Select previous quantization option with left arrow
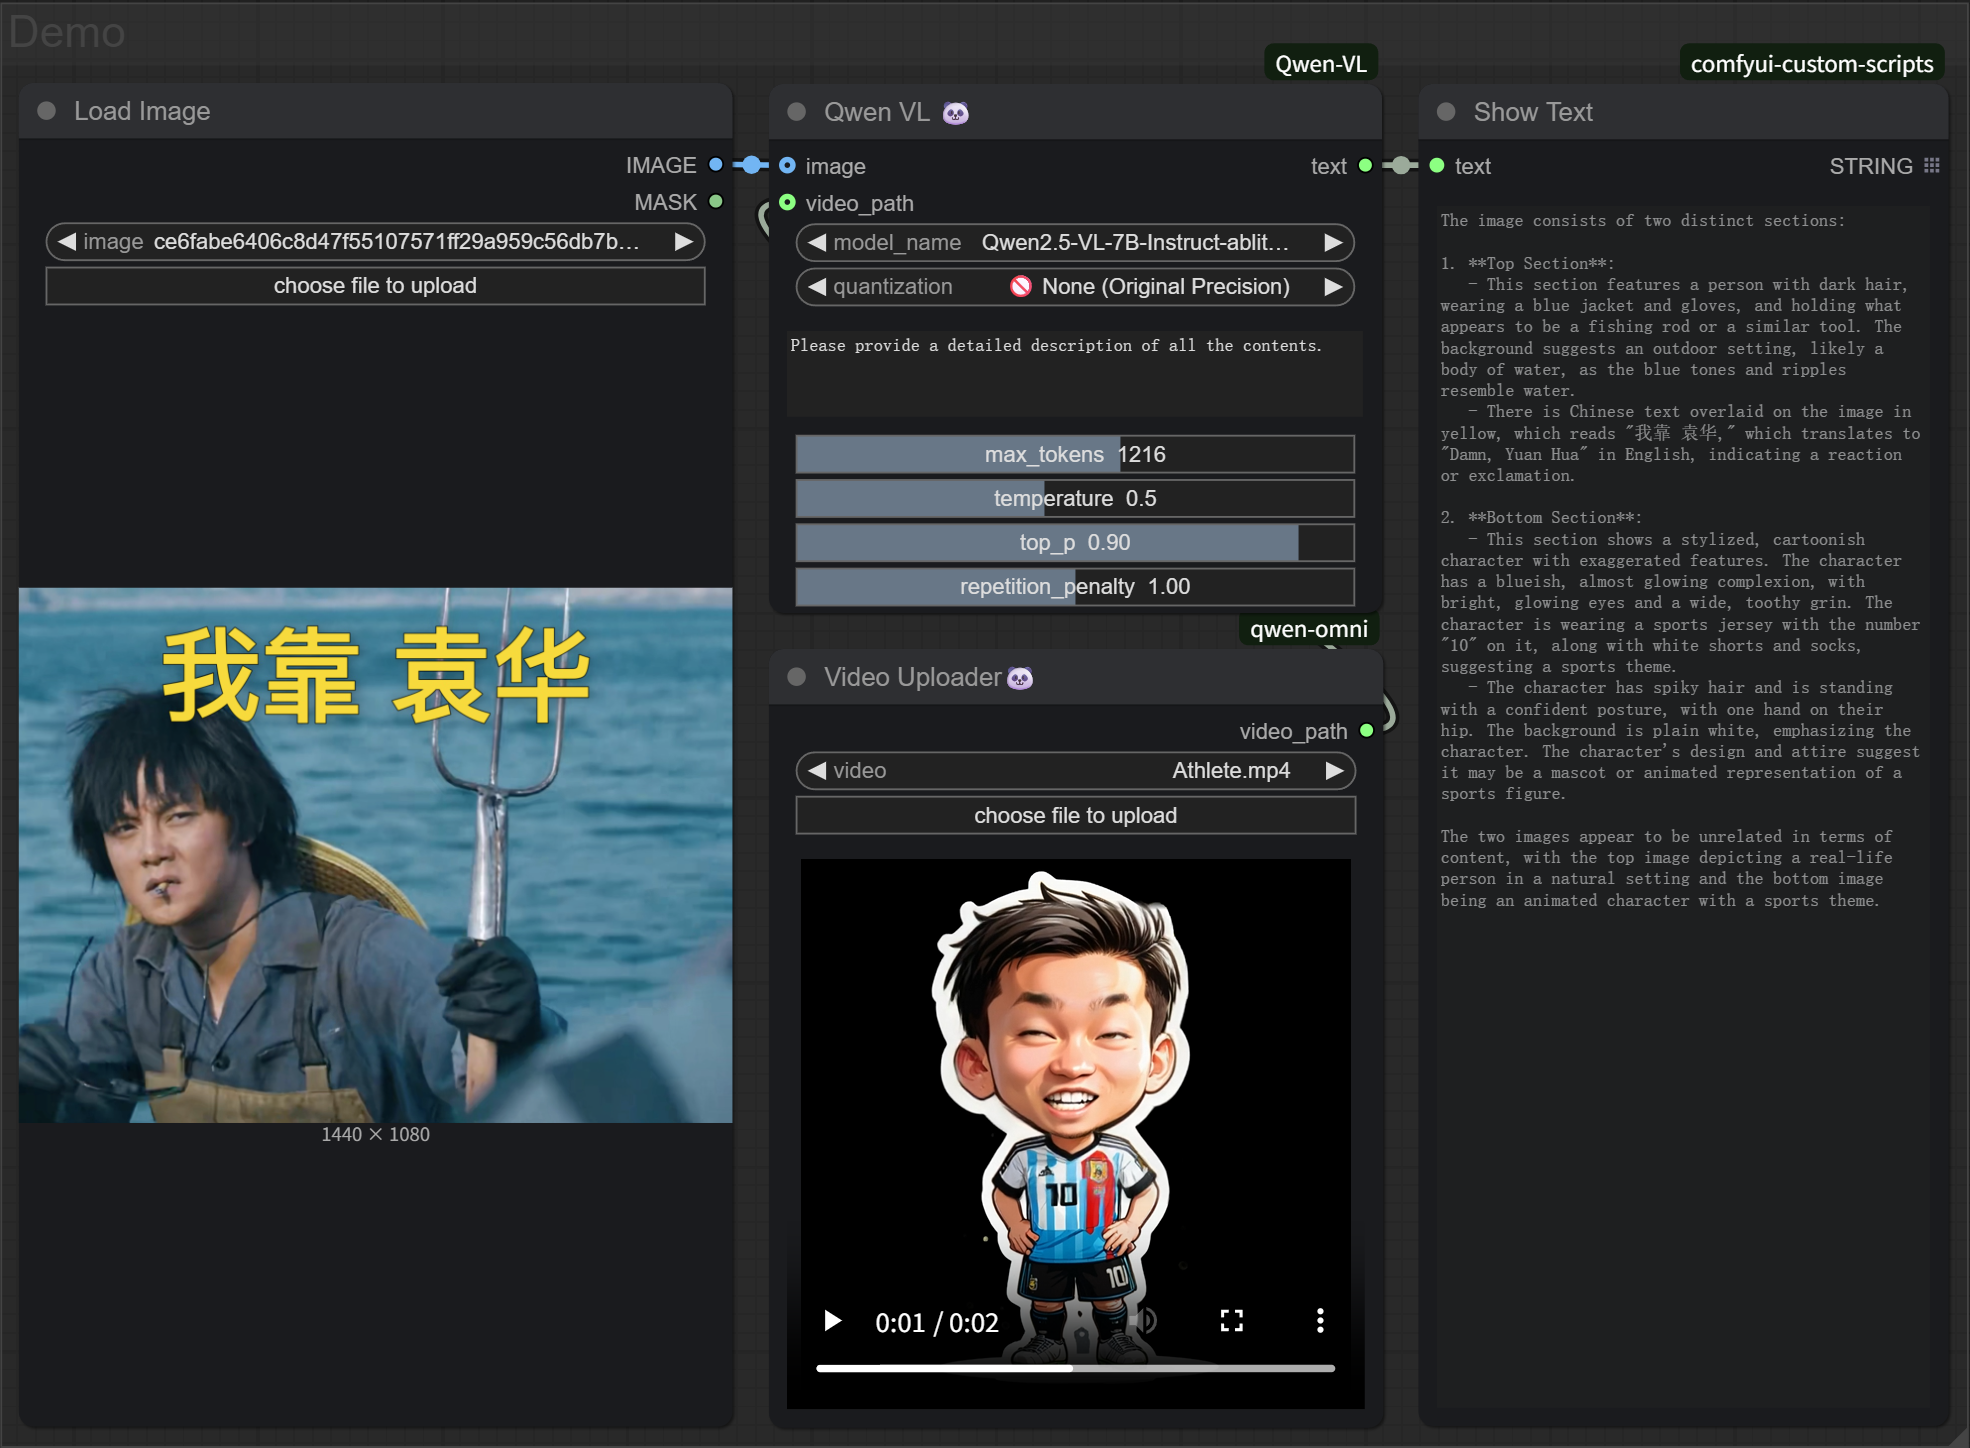Viewport: 1970px width, 1448px height. pyautogui.click(x=817, y=287)
